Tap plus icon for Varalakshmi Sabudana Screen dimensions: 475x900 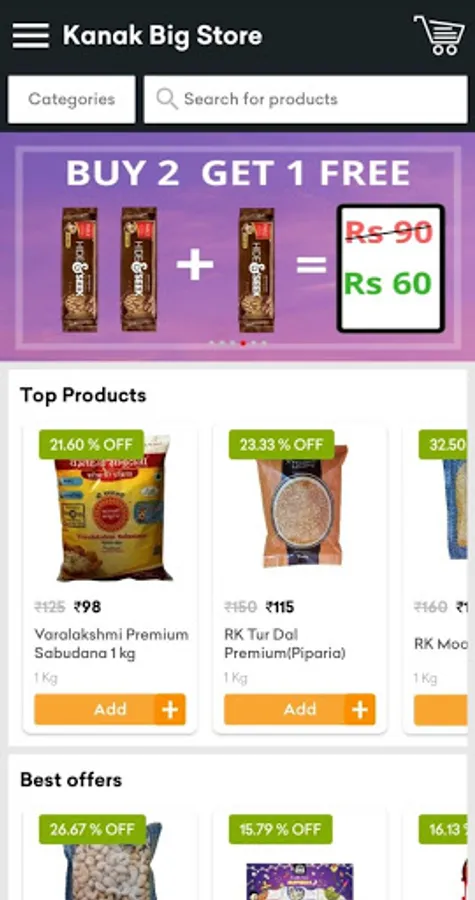(x=170, y=709)
